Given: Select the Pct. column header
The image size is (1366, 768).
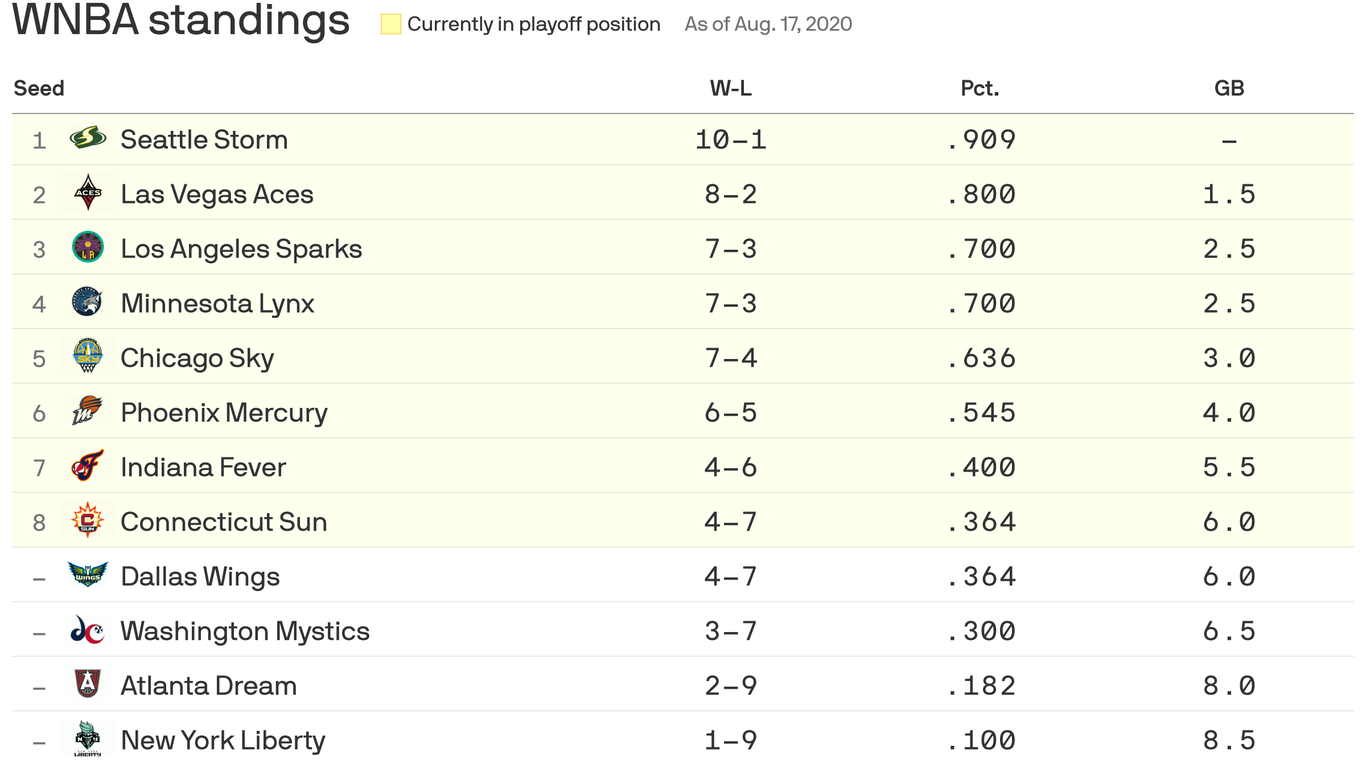Looking at the screenshot, I should click(980, 88).
